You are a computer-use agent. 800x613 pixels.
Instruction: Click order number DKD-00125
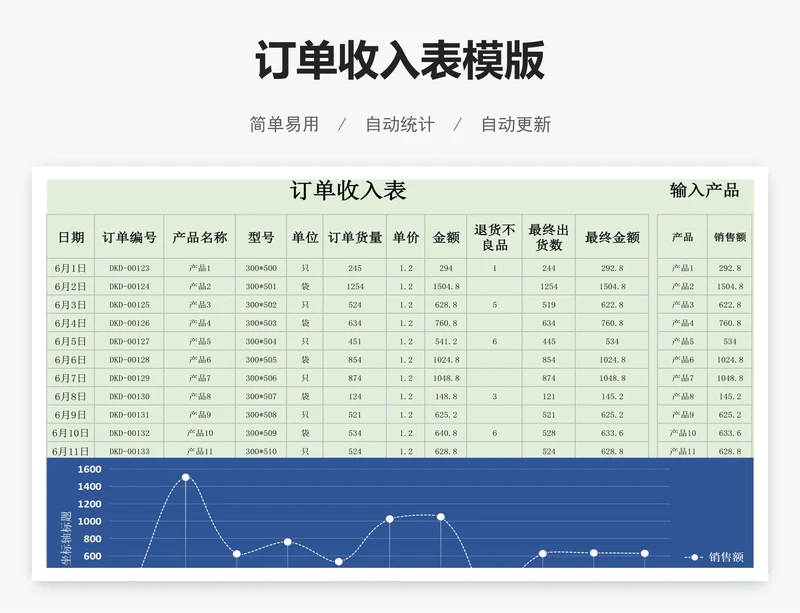[130, 305]
